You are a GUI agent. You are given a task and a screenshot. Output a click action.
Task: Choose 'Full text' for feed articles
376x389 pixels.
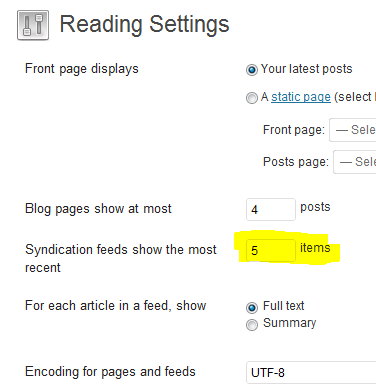[x=252, y=307]
